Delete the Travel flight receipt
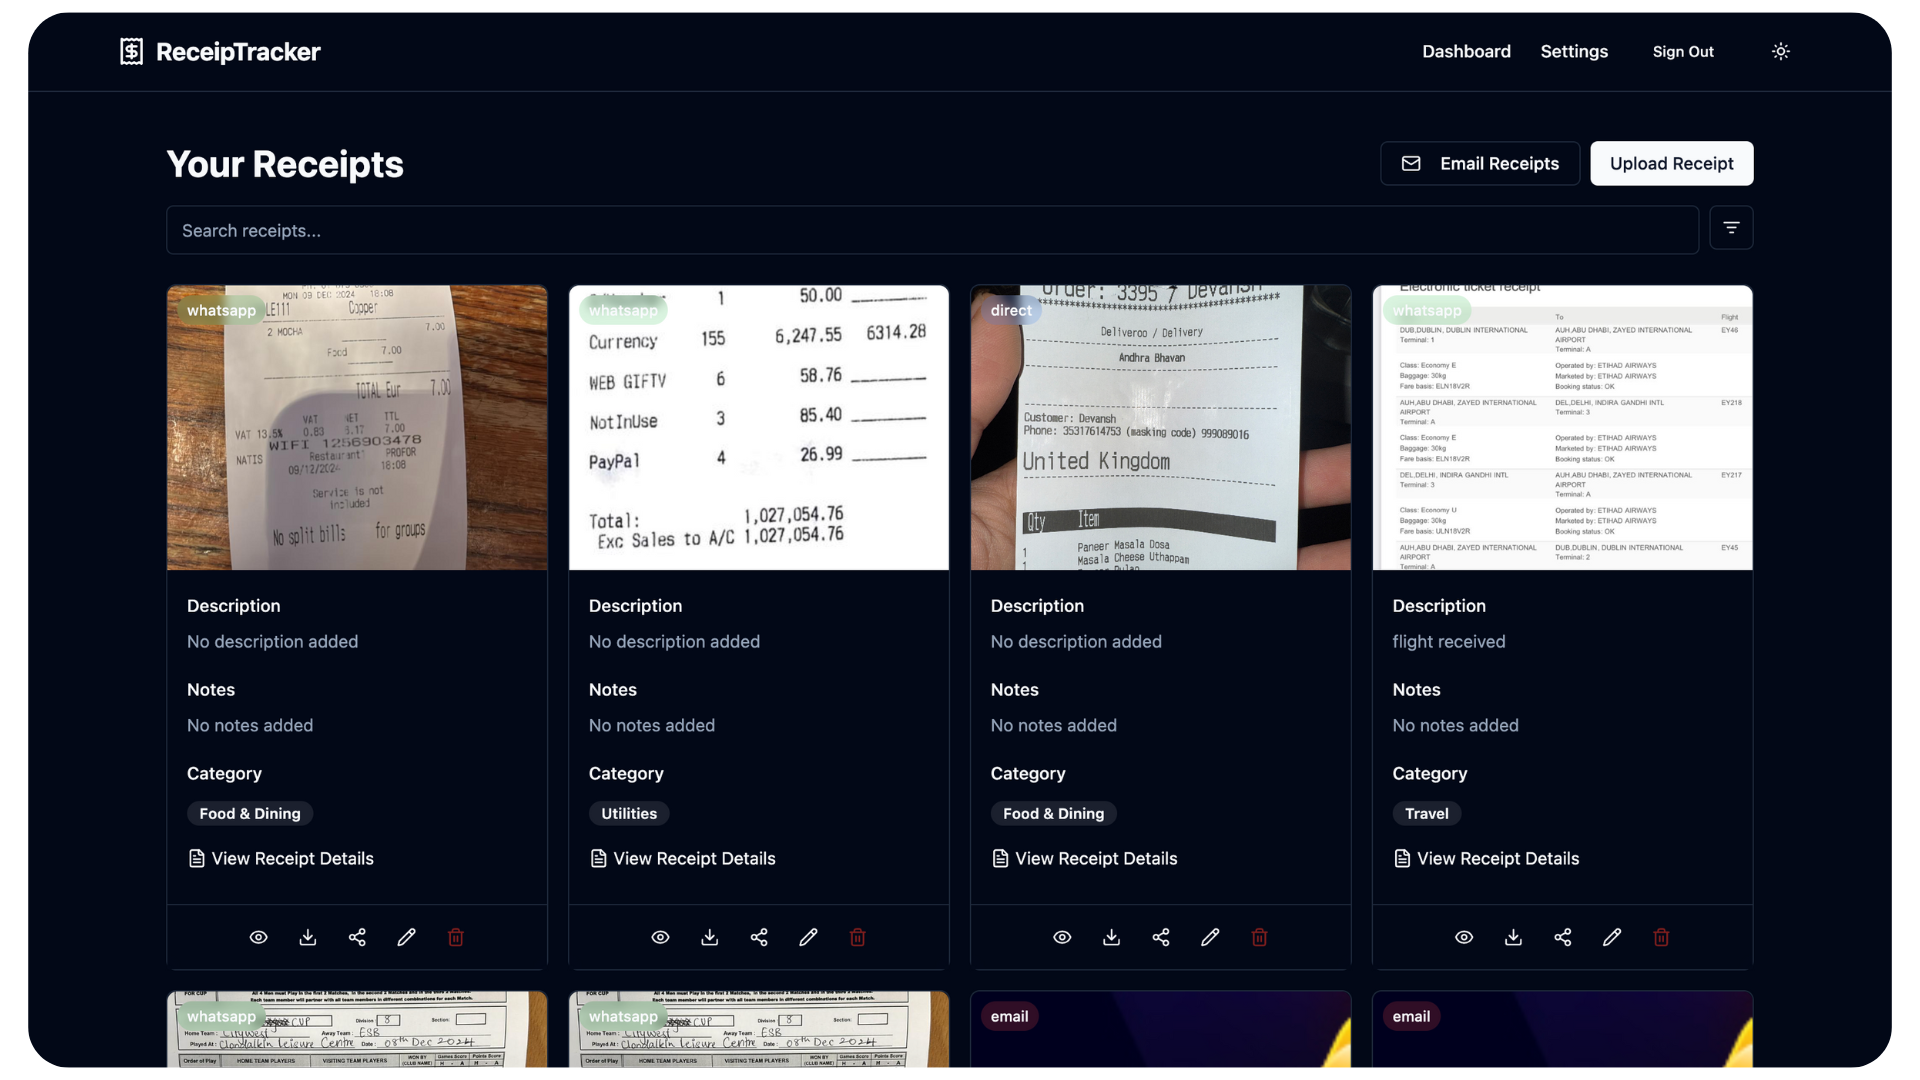Screen dimensions: 1920x1080 [x=1662, y=937]
